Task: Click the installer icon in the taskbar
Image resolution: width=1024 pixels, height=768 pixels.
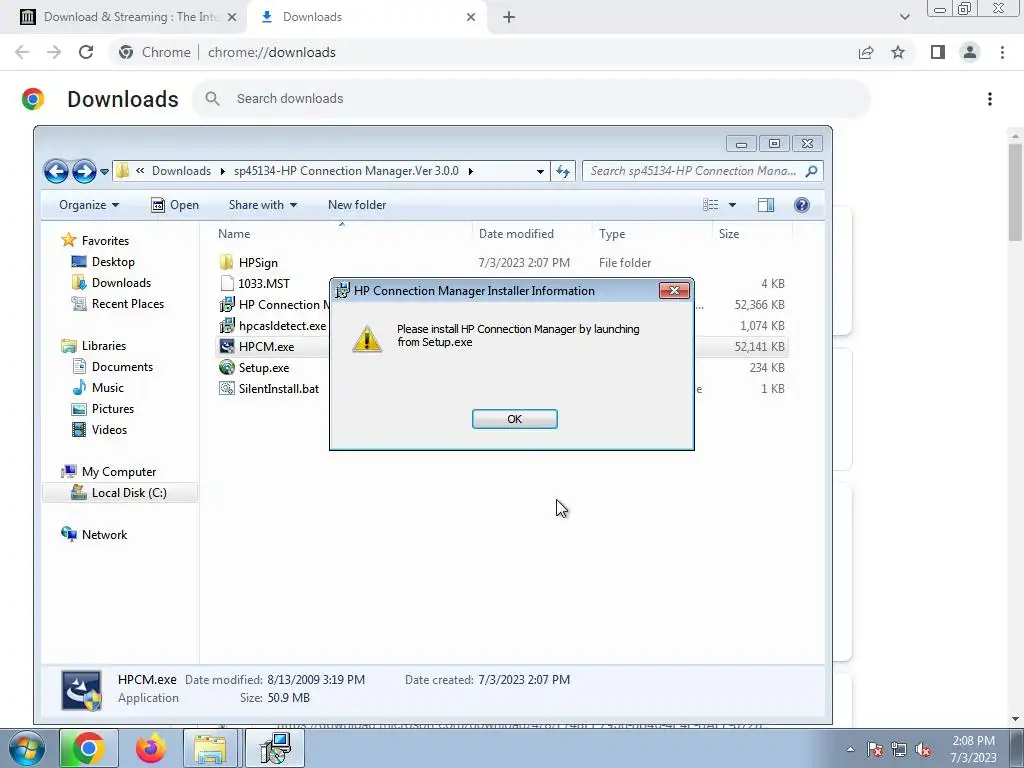Action: click(x=275, y=748)
